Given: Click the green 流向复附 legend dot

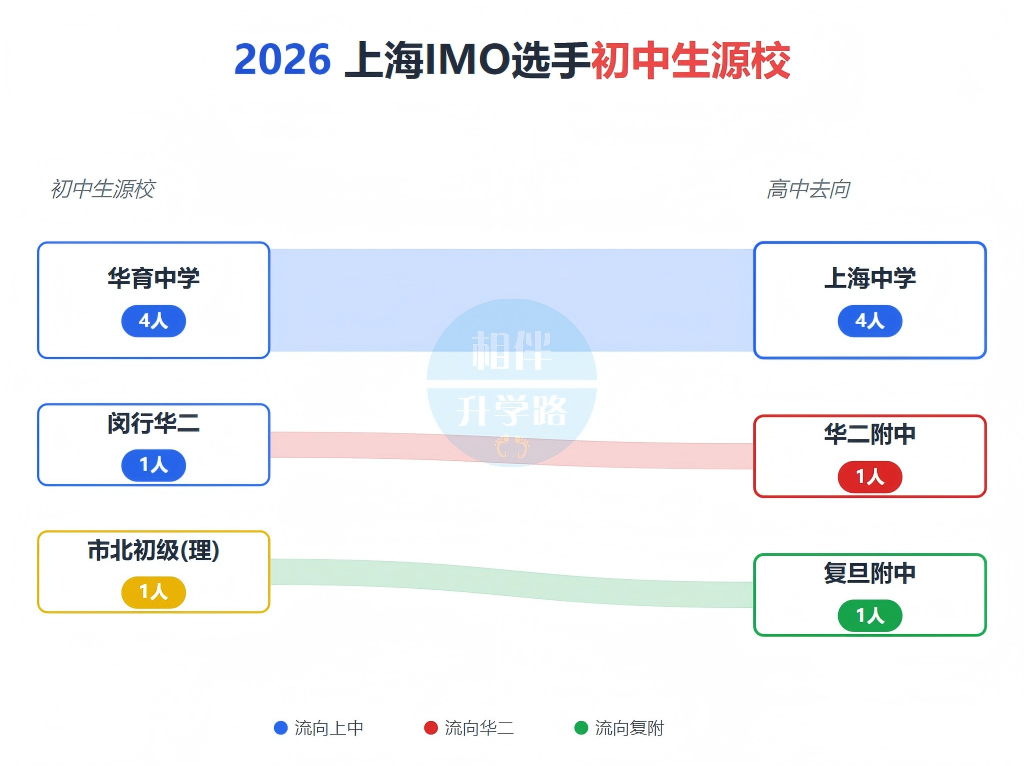Looking at the screenshot, I should click(581, 728).
